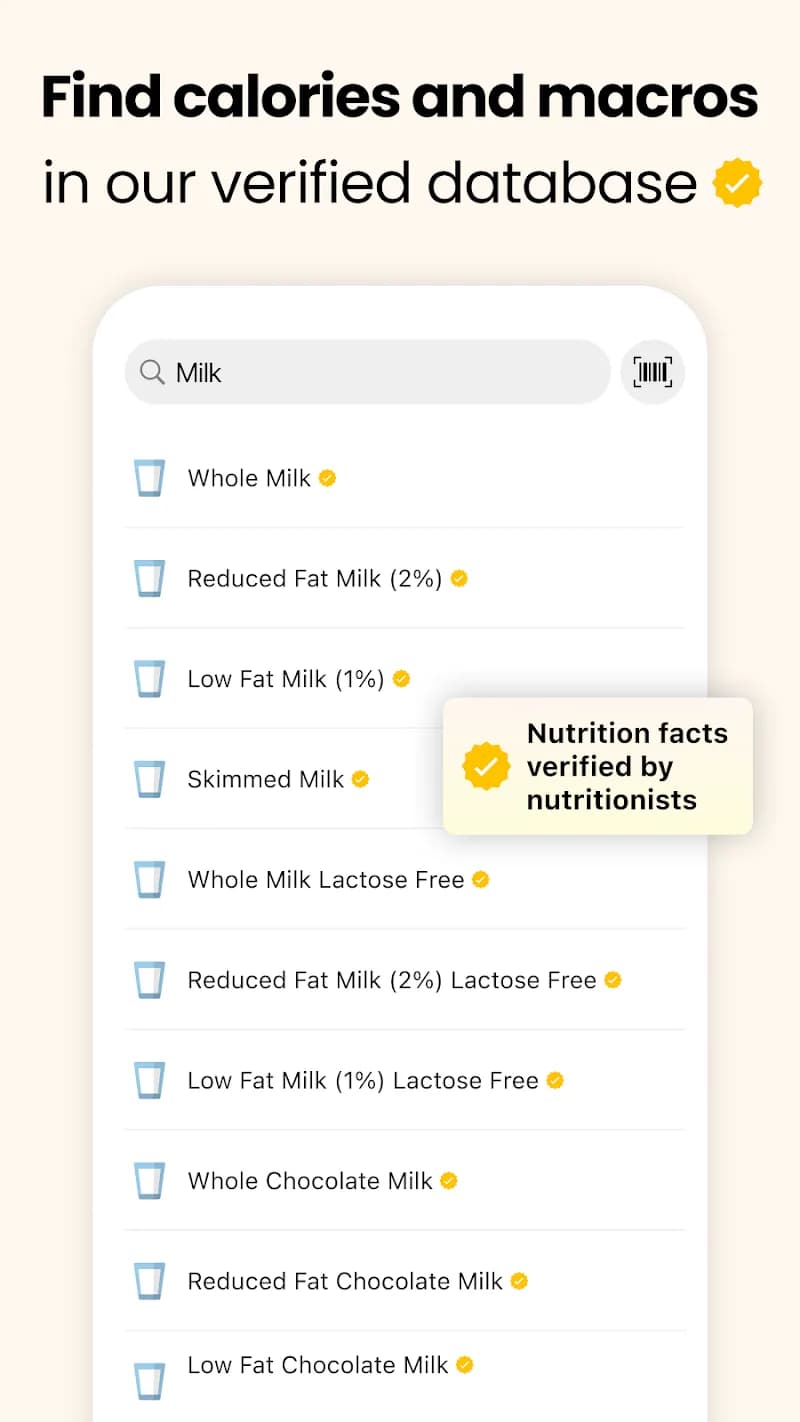Click the search magnifier icon
The height and width of the screenshot is (1422, 800).
coord(152,373)
